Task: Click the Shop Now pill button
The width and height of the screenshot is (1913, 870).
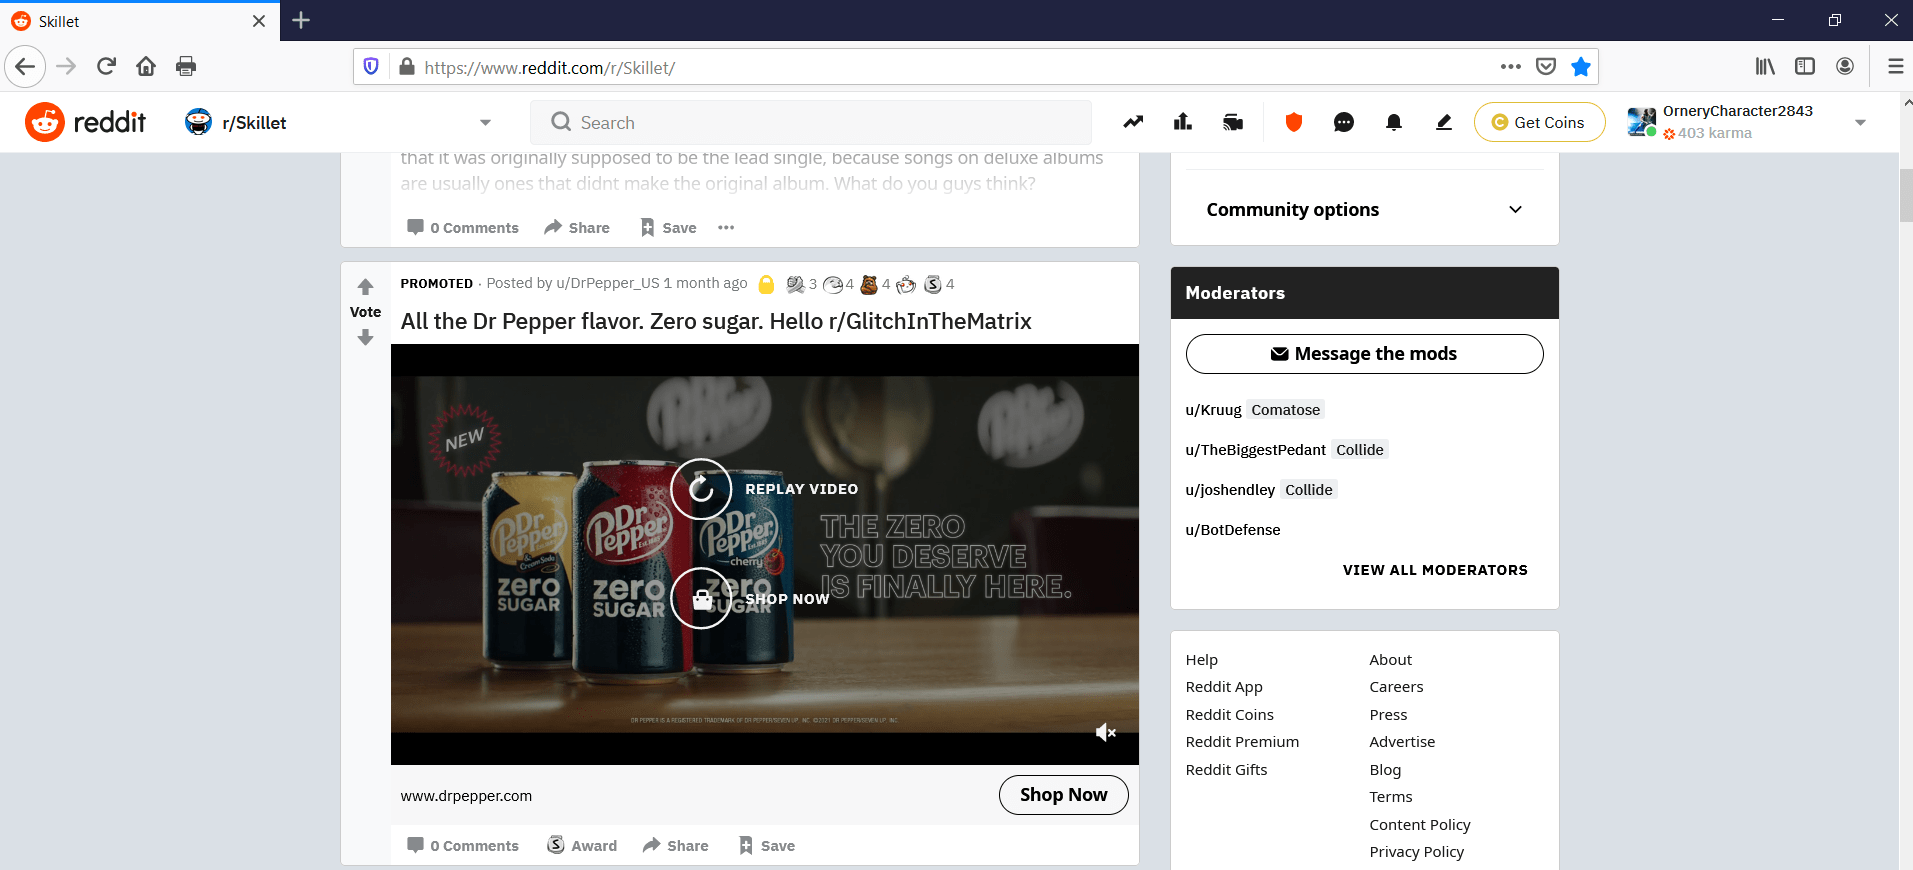Action: click(x=1064, y=795)
